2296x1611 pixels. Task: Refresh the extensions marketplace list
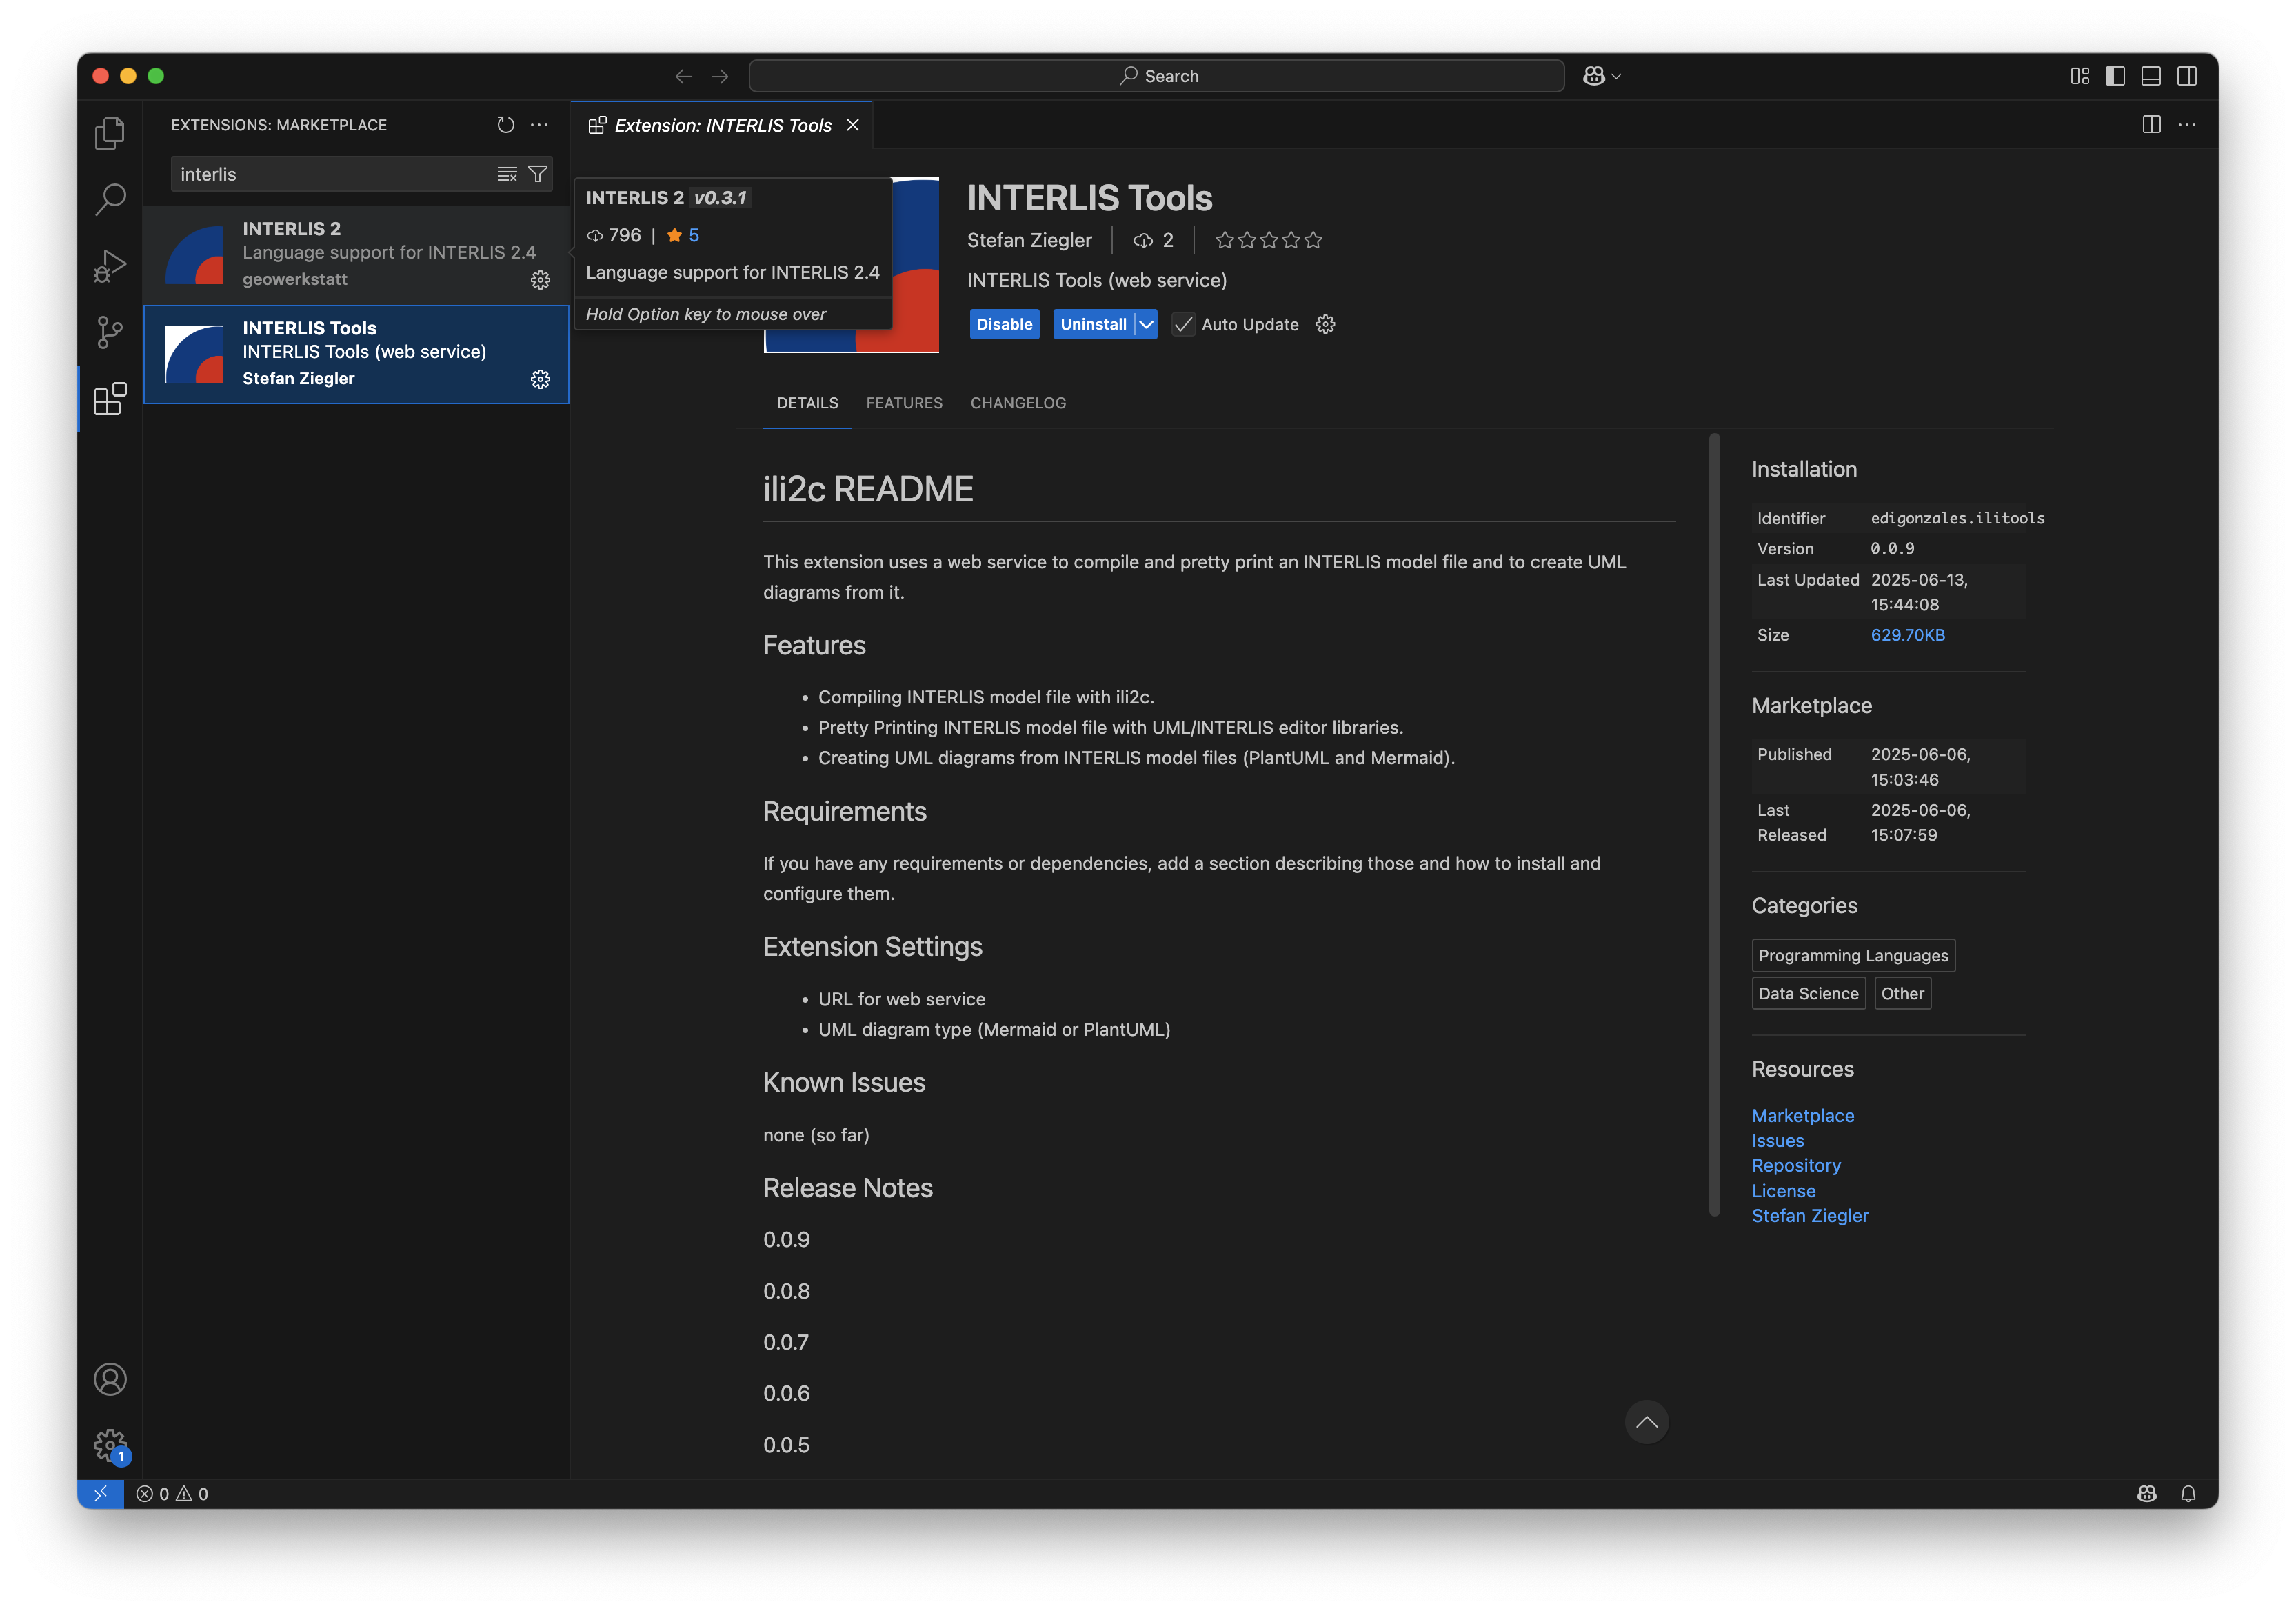click(x=506, y=125)
